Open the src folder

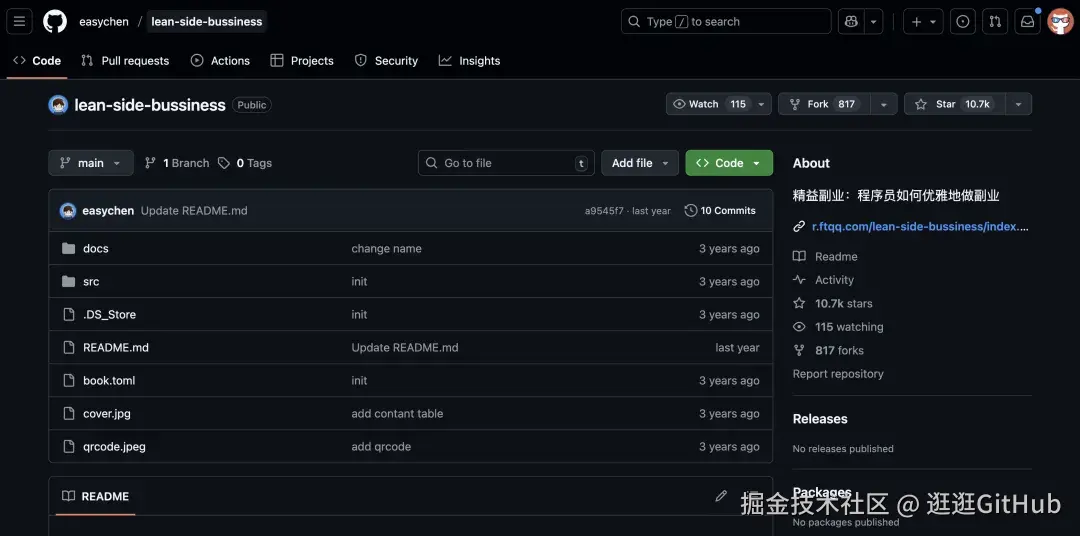pos(91,282)
